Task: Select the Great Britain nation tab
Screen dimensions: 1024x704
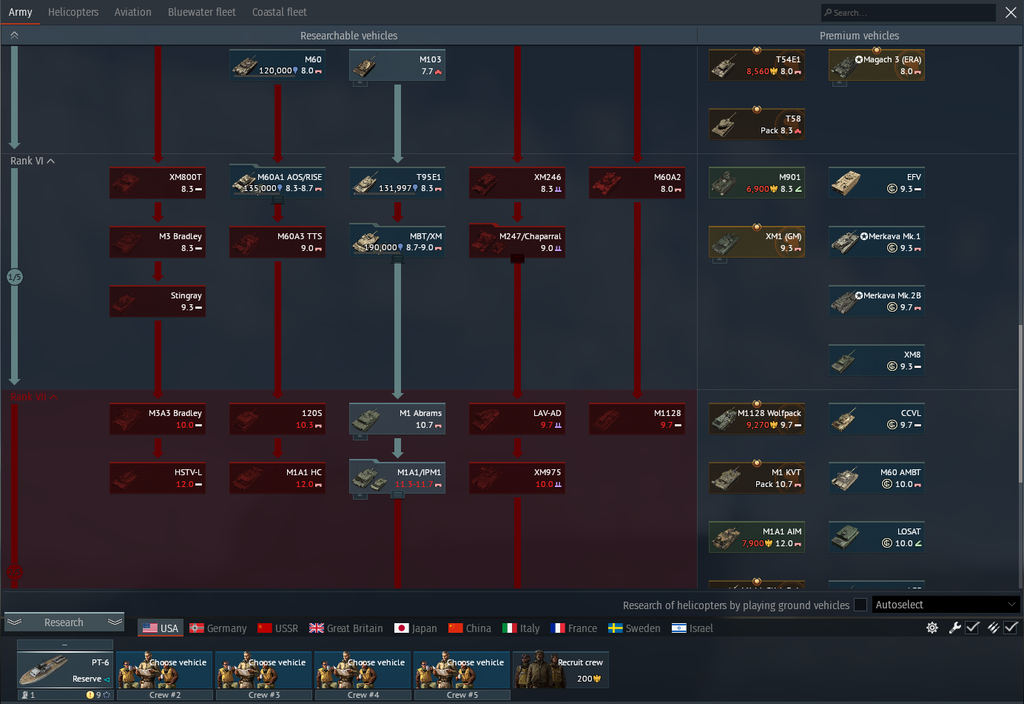Action: coord(346,628)
